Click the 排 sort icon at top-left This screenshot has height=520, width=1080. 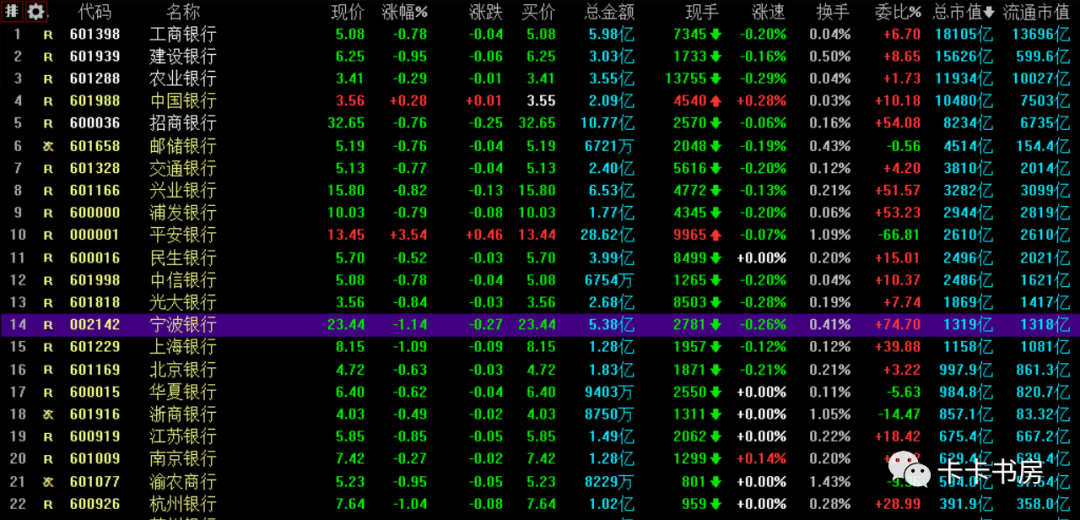point(12,12)
